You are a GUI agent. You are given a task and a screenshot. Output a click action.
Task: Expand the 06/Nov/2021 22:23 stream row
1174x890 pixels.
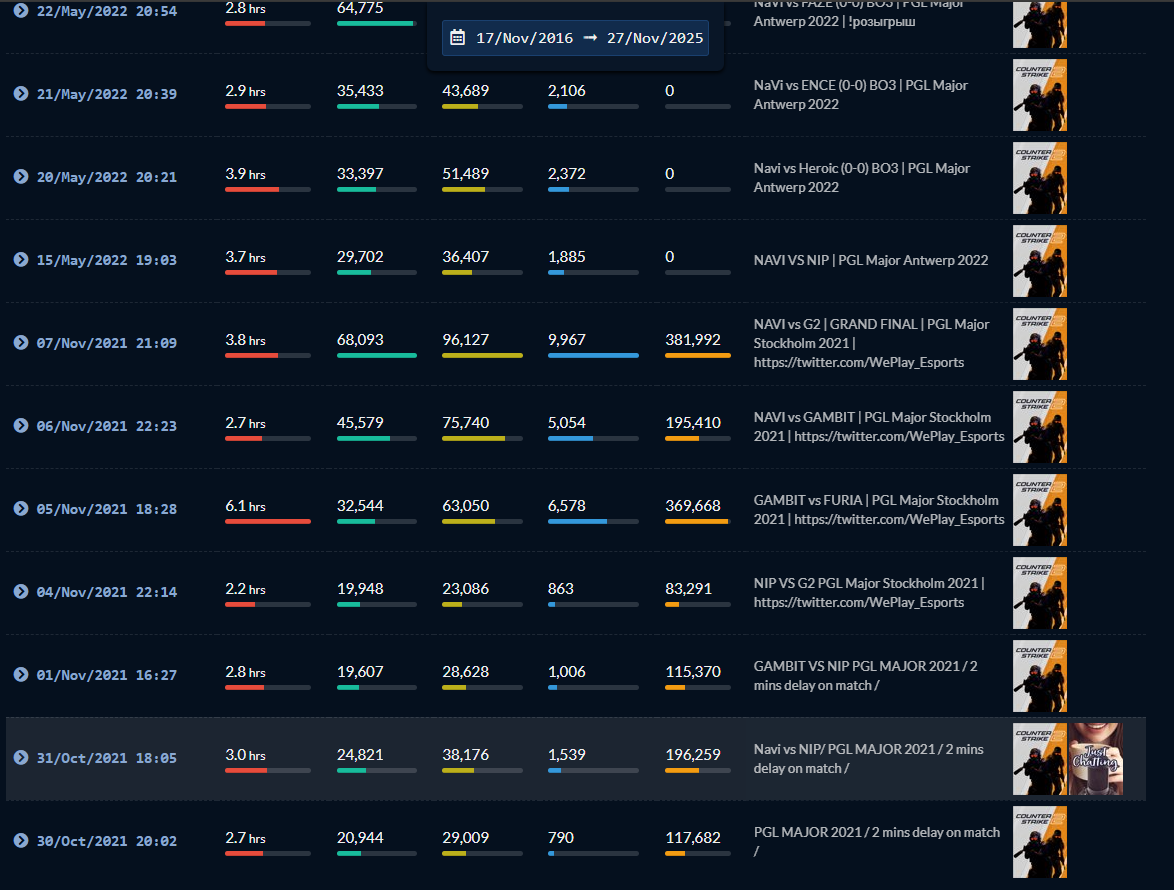[x=21, y=426]
